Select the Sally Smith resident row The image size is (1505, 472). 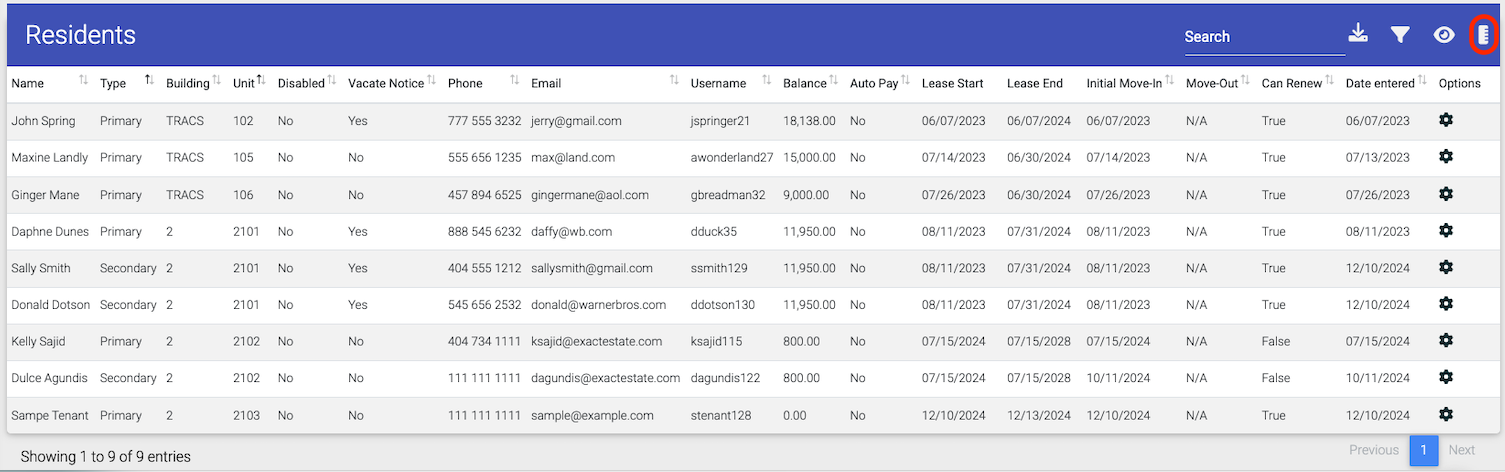point(40,268)
